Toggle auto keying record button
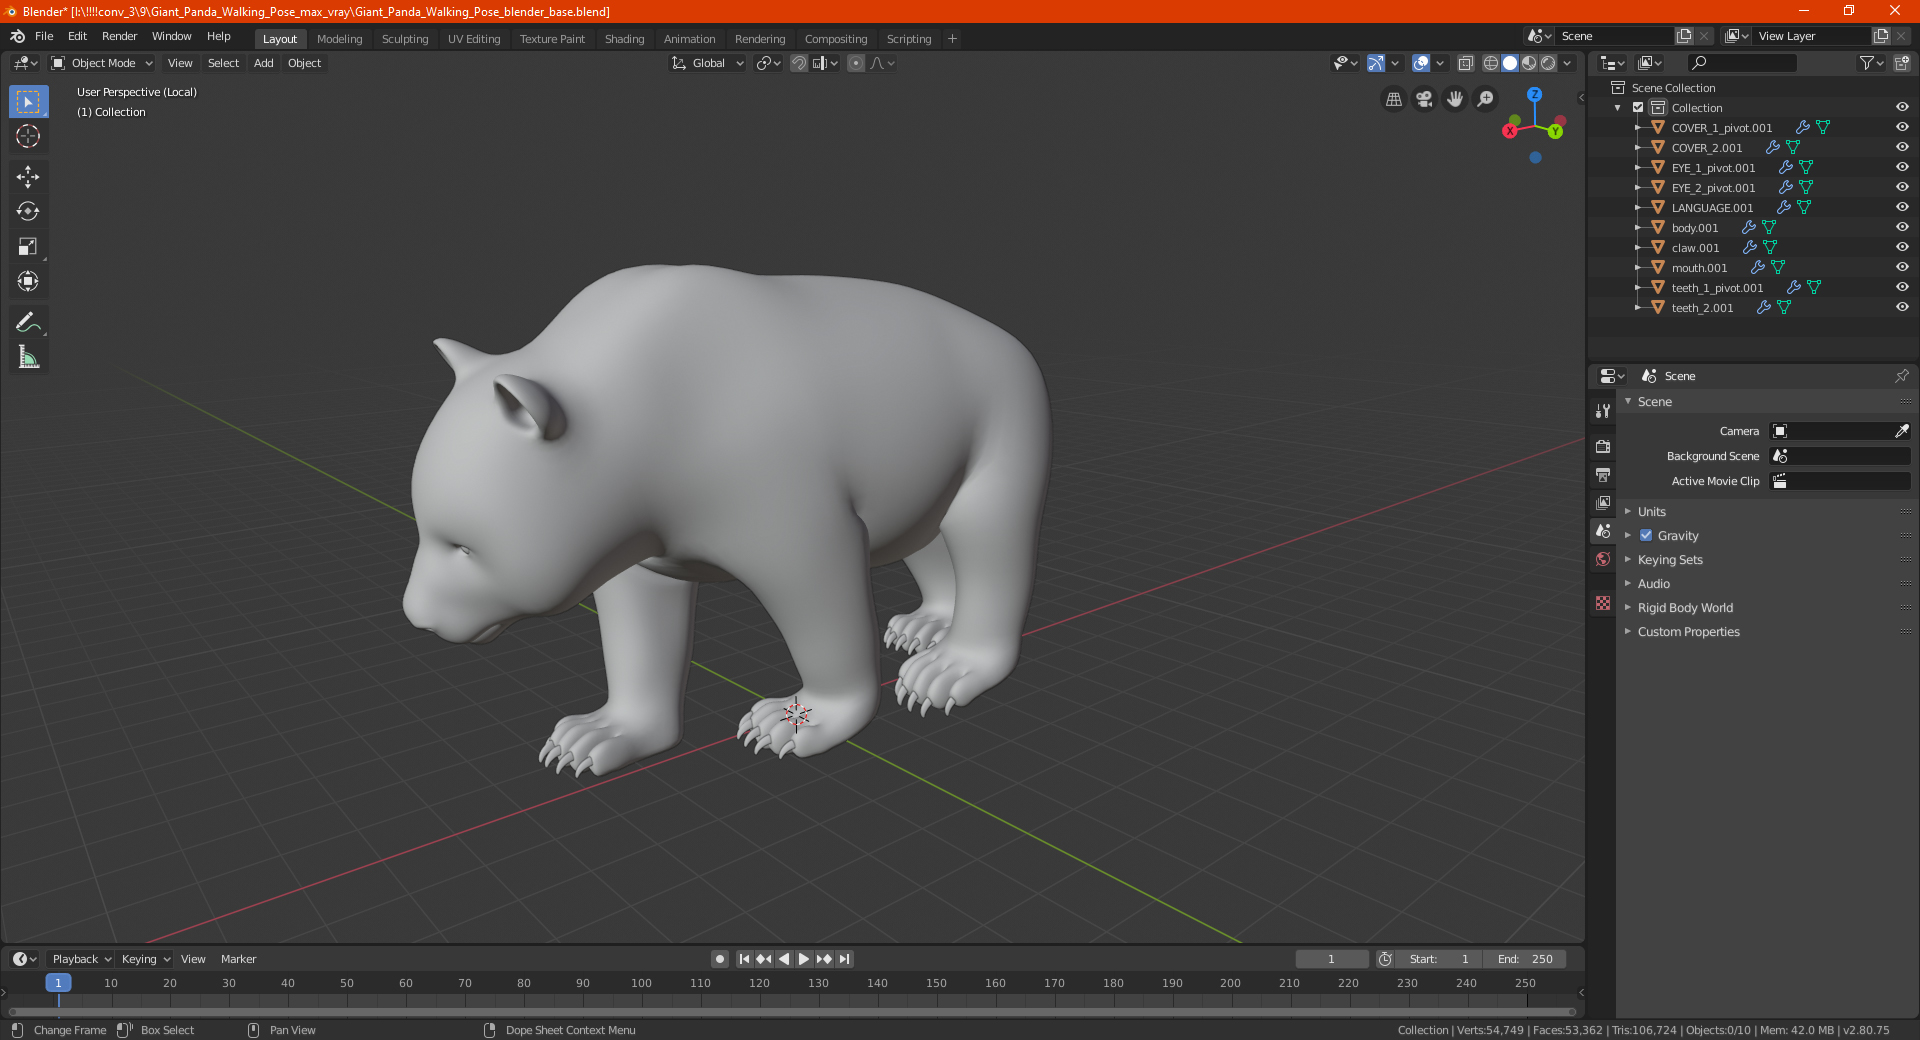The height and width of the screenshot is (1040, 1920). coord(719,959)
